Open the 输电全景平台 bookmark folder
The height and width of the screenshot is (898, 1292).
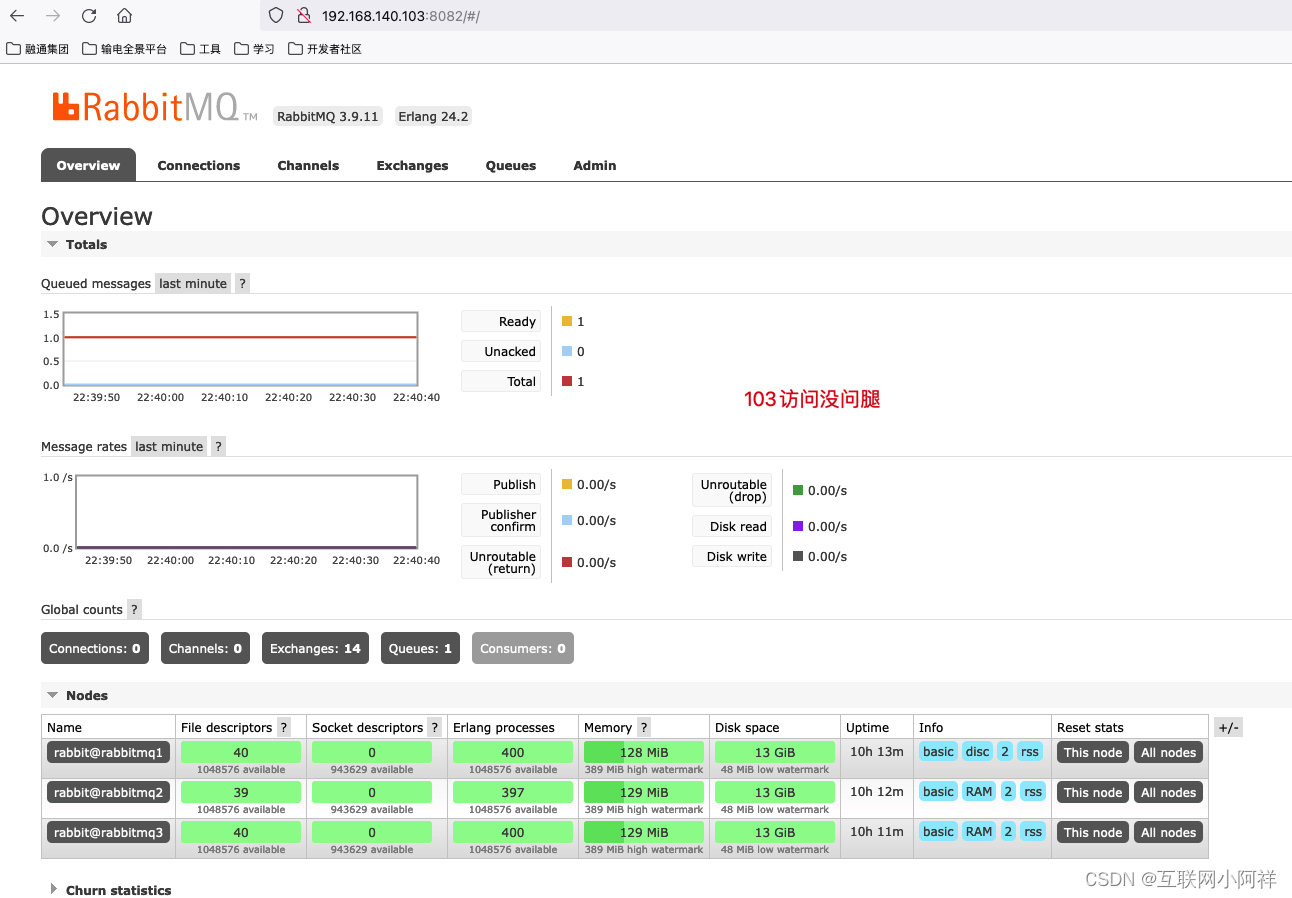pos(124,49)
